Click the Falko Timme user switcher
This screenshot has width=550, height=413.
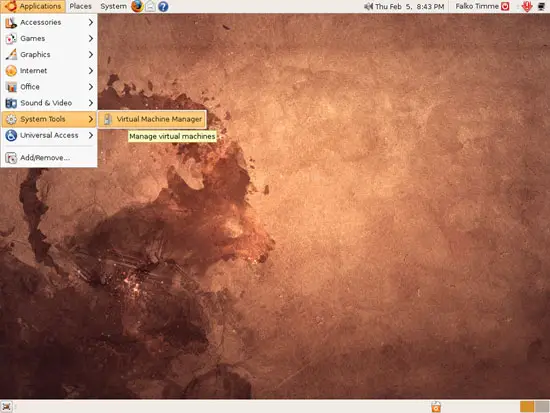pos(477,6)
